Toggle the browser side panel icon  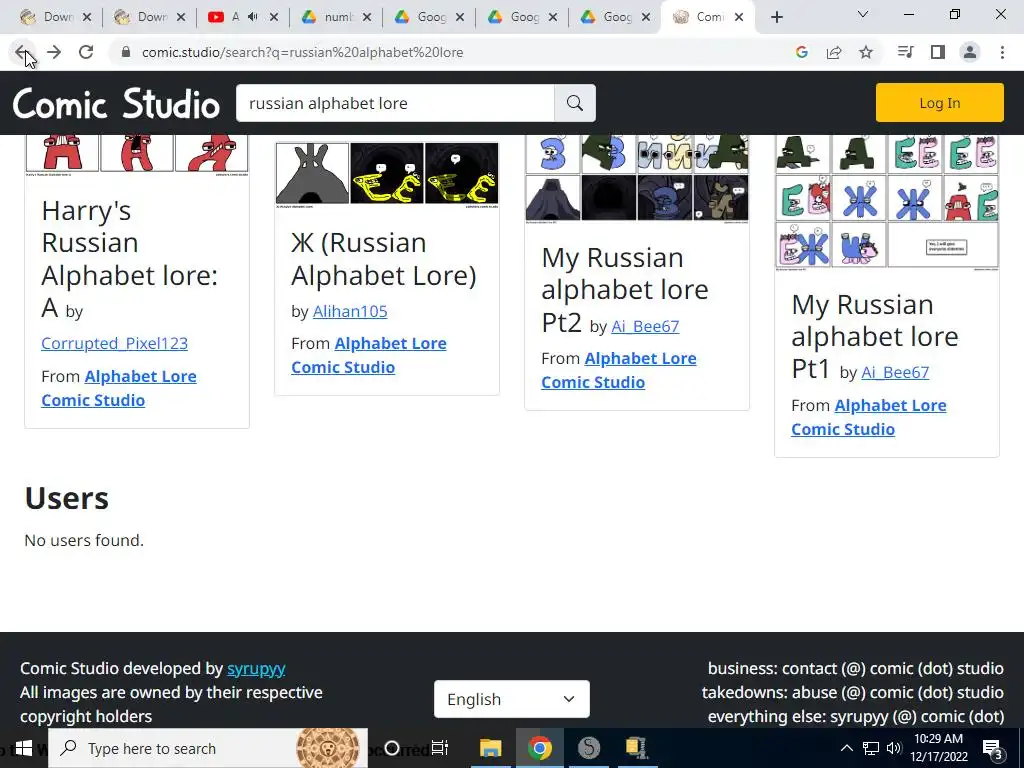938,52
